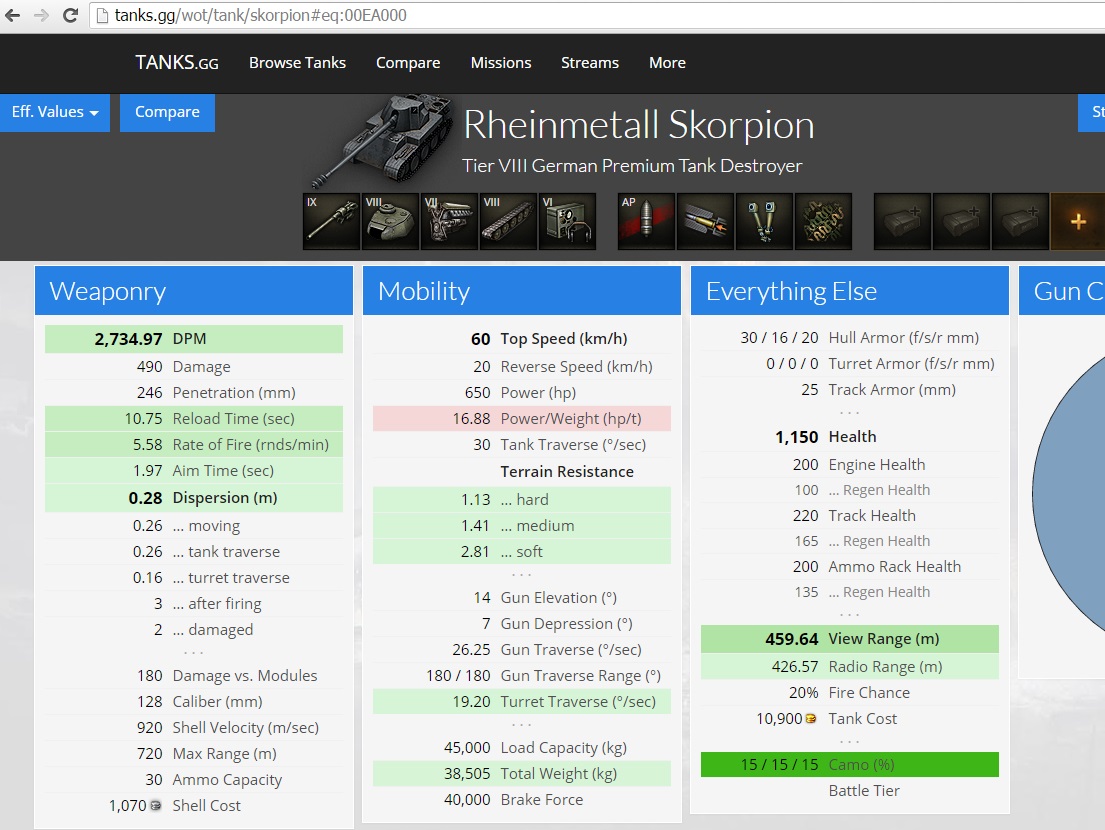Image resolution: width=1105 pixels, height=830 pixels.
Task: Click the "Ammo Capacity" row
Action: click(x=194, y=780)
